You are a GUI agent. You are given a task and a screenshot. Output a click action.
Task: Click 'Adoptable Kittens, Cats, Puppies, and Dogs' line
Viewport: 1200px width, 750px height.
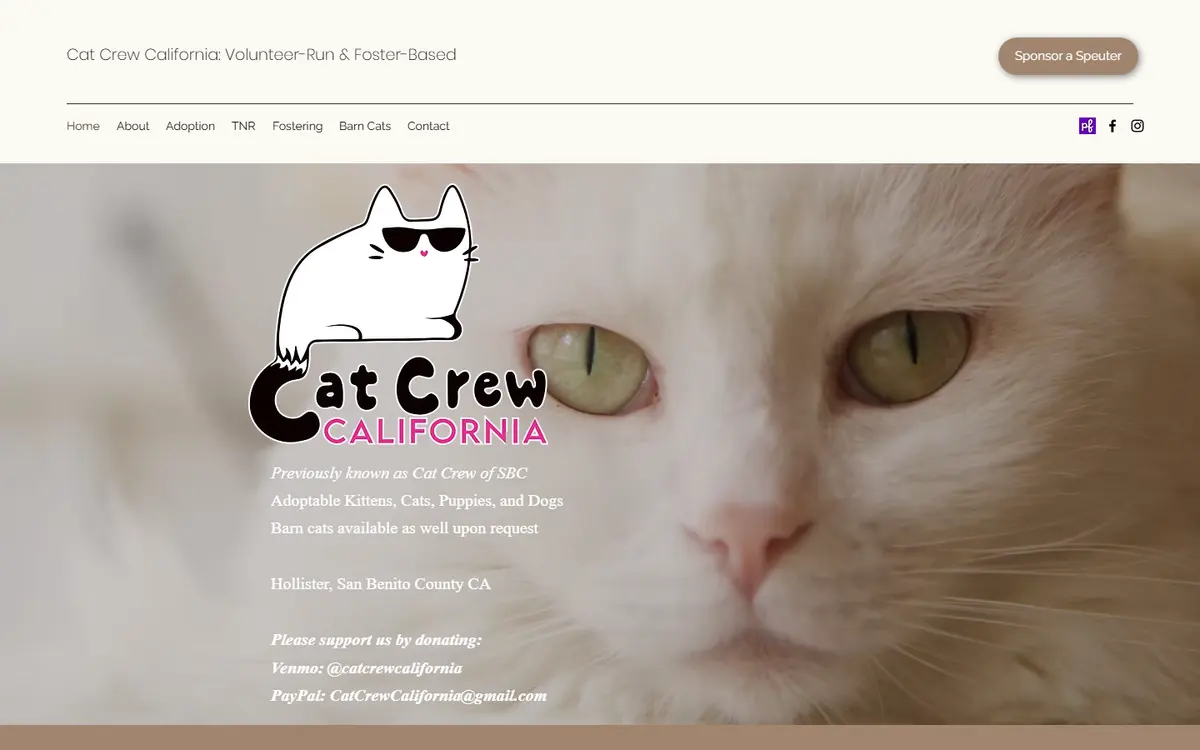point(417,501)
